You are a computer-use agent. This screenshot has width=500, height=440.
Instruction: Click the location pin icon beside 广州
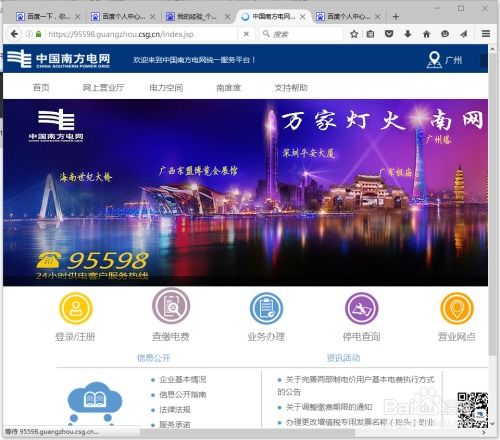(x=434, y=60)
